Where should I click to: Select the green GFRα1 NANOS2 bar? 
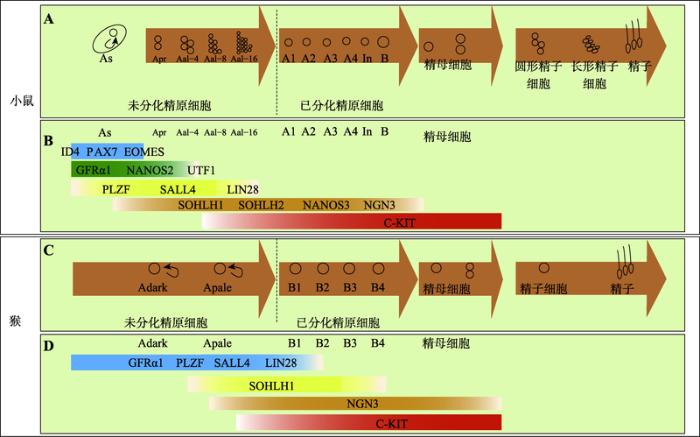point(135,169)
